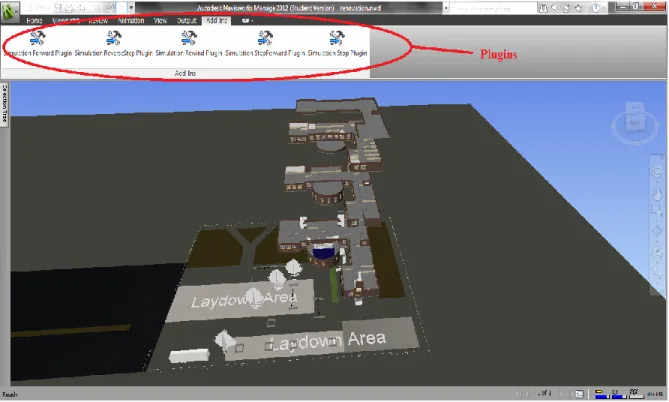This screenshot has width=669, height=402.
Task: Expand the Quick Access Toolbar customize arrow
Action: [x=131, y=8]
